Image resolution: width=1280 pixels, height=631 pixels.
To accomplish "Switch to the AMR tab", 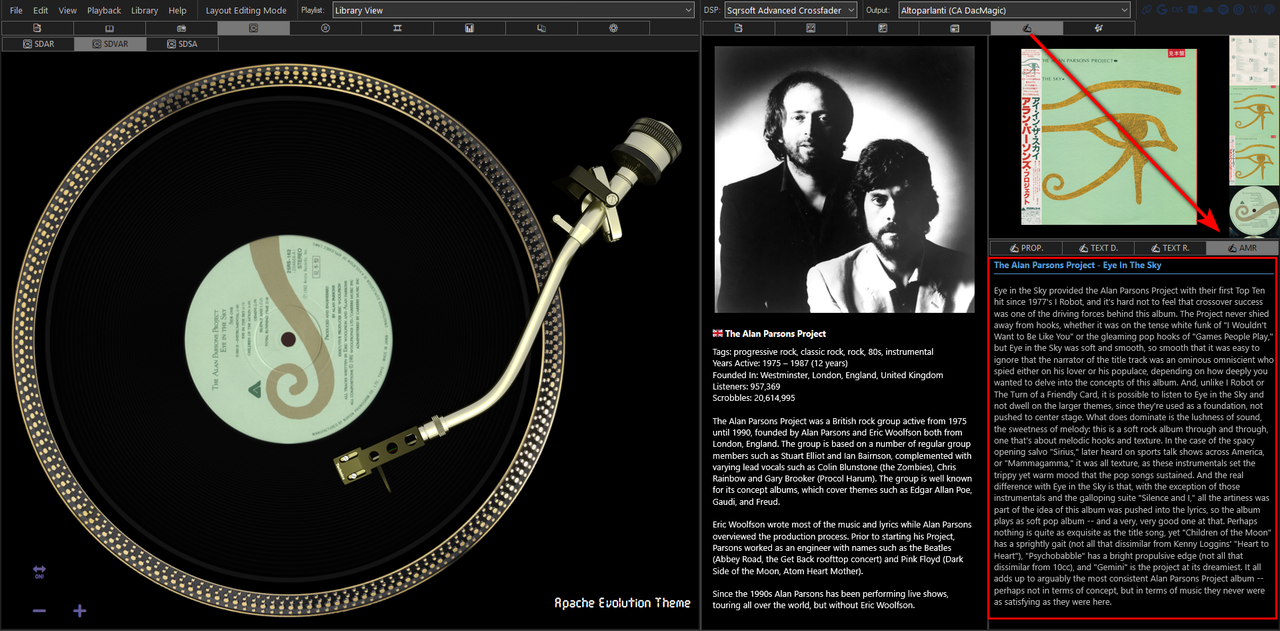I will click(x=1242, y=248).
